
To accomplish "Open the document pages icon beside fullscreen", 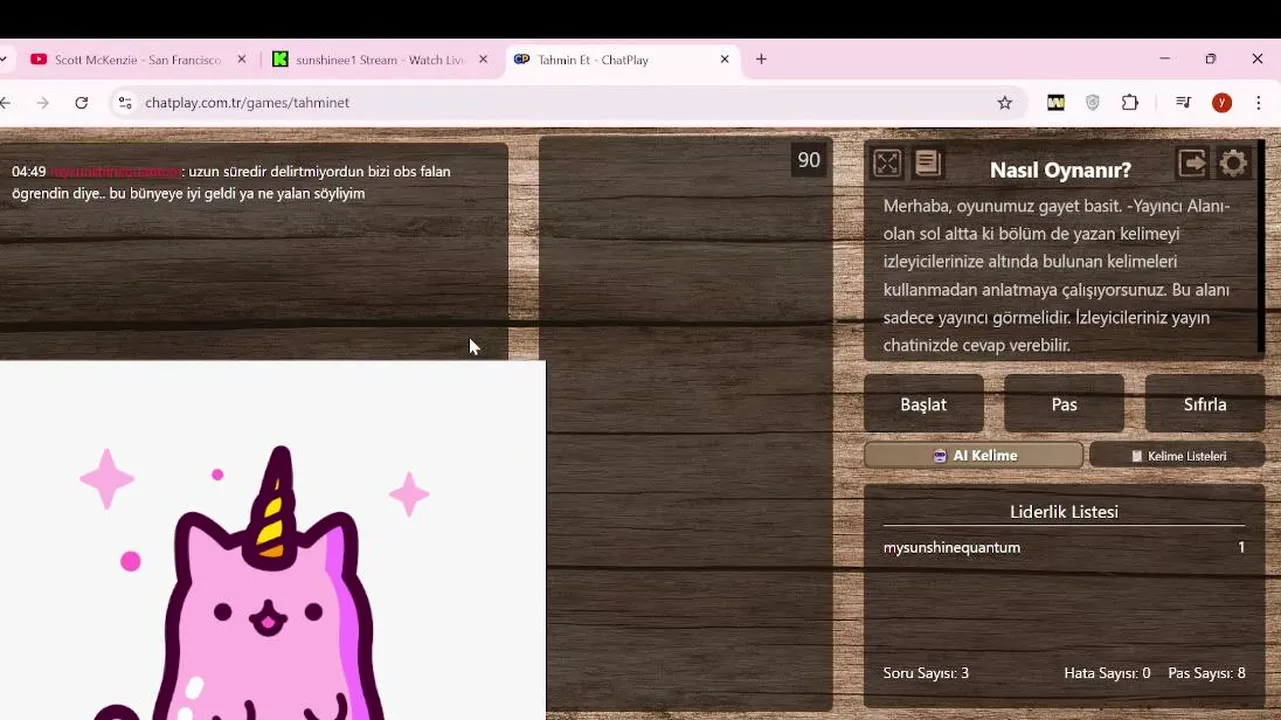I will point(928,163).
